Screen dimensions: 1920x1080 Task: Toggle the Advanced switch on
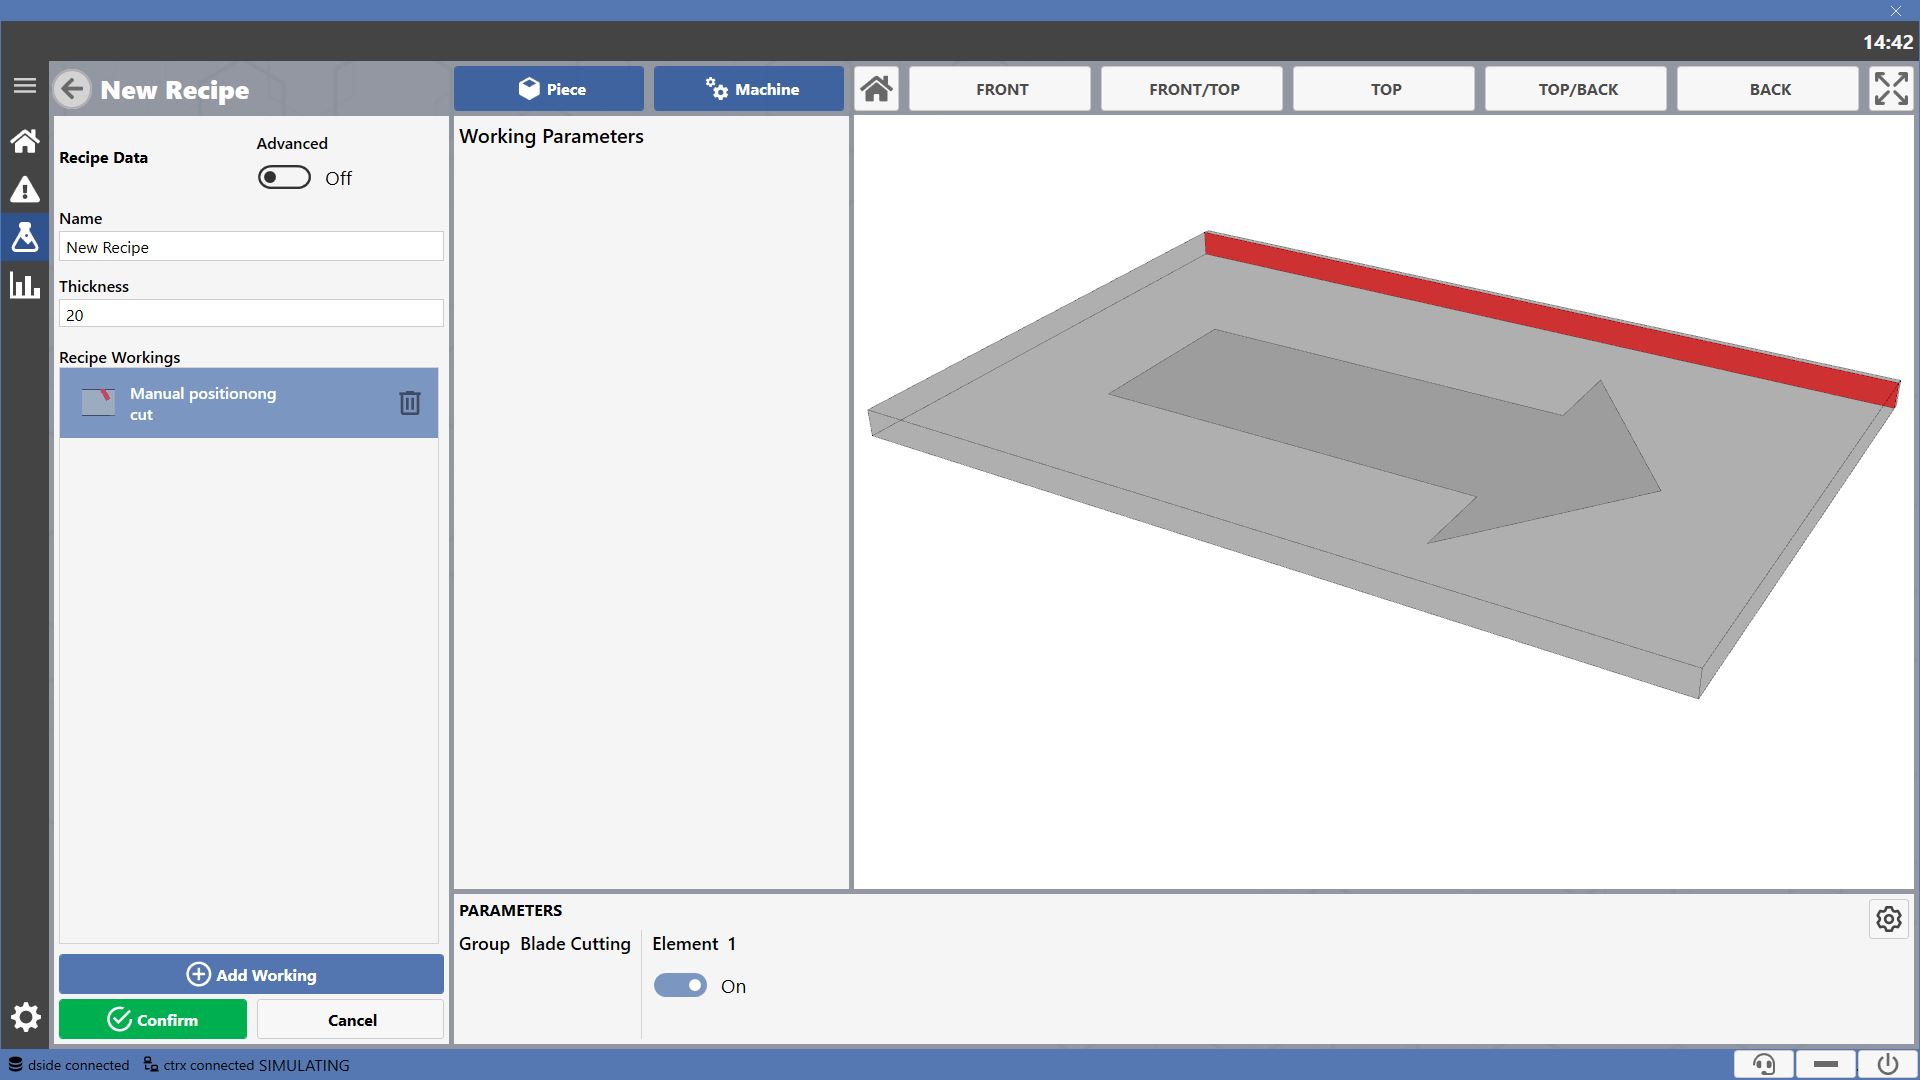point(284,177)
